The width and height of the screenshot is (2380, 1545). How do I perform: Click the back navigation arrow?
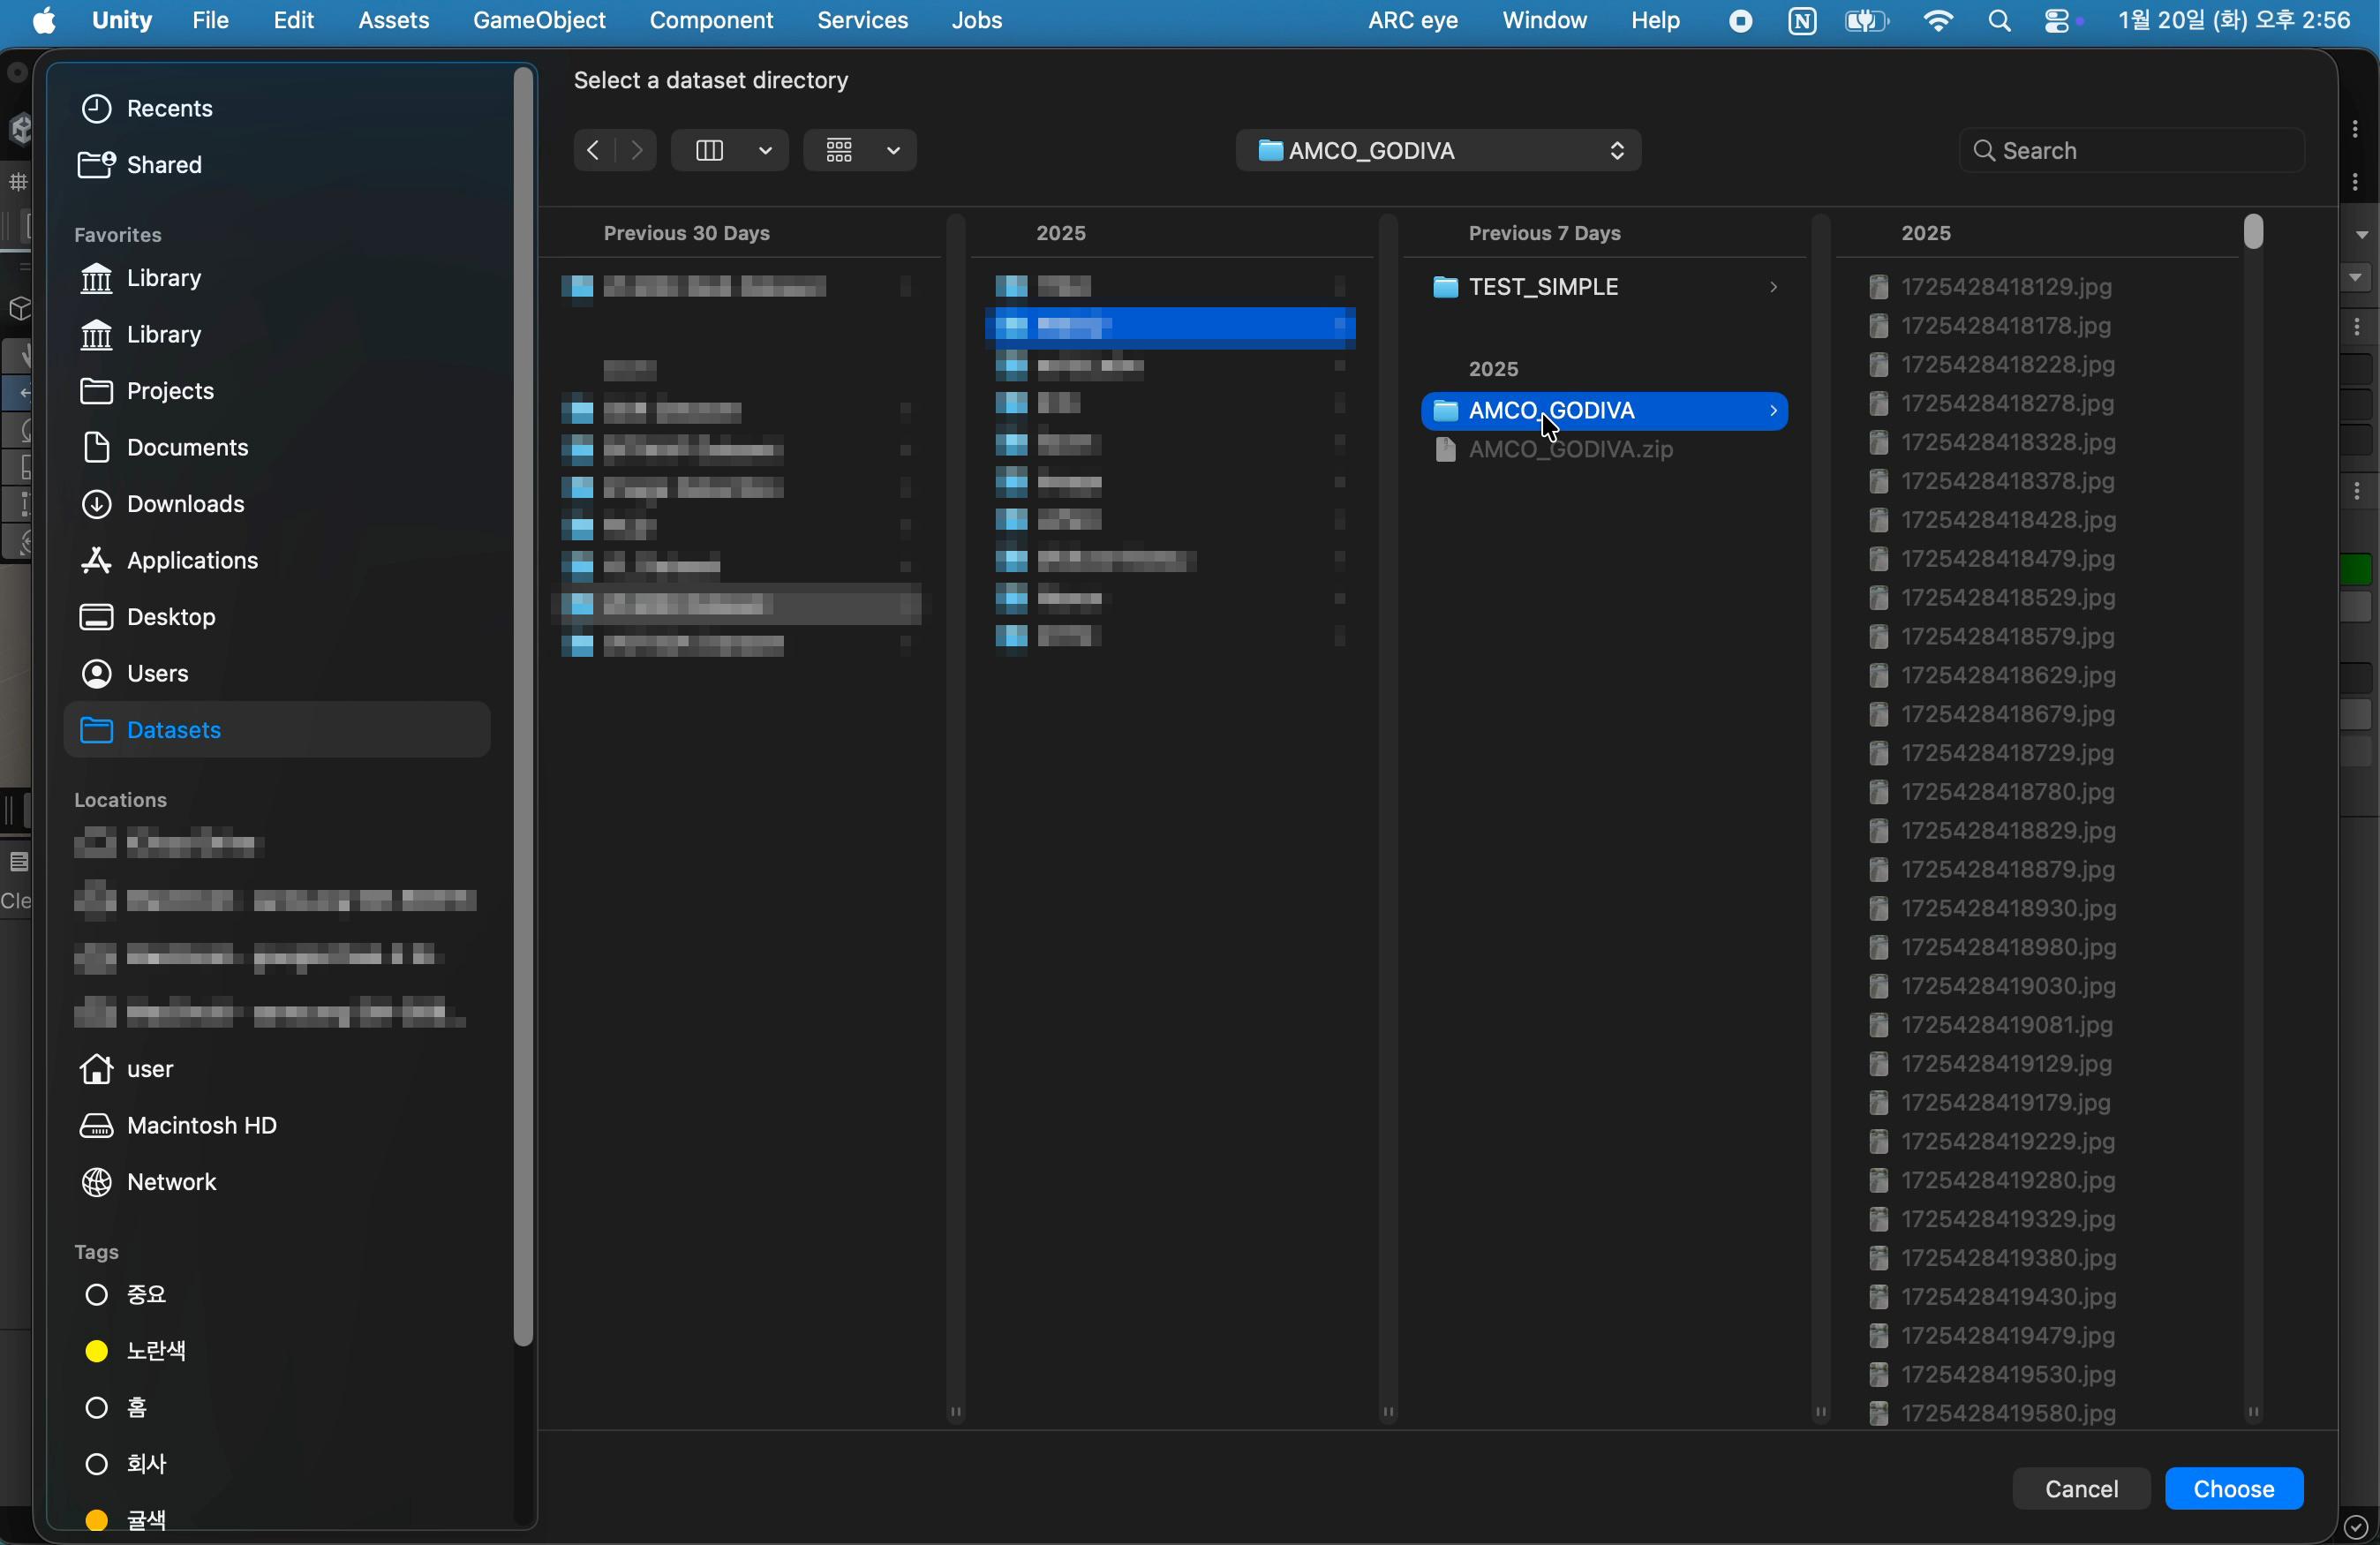point(593,150)
